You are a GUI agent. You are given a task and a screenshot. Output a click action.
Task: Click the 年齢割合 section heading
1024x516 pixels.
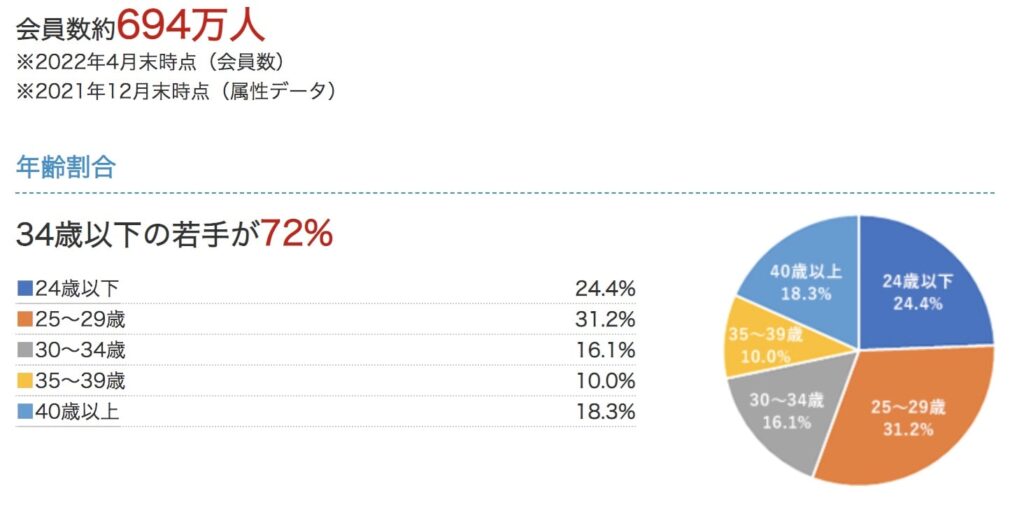coord(66,167)
